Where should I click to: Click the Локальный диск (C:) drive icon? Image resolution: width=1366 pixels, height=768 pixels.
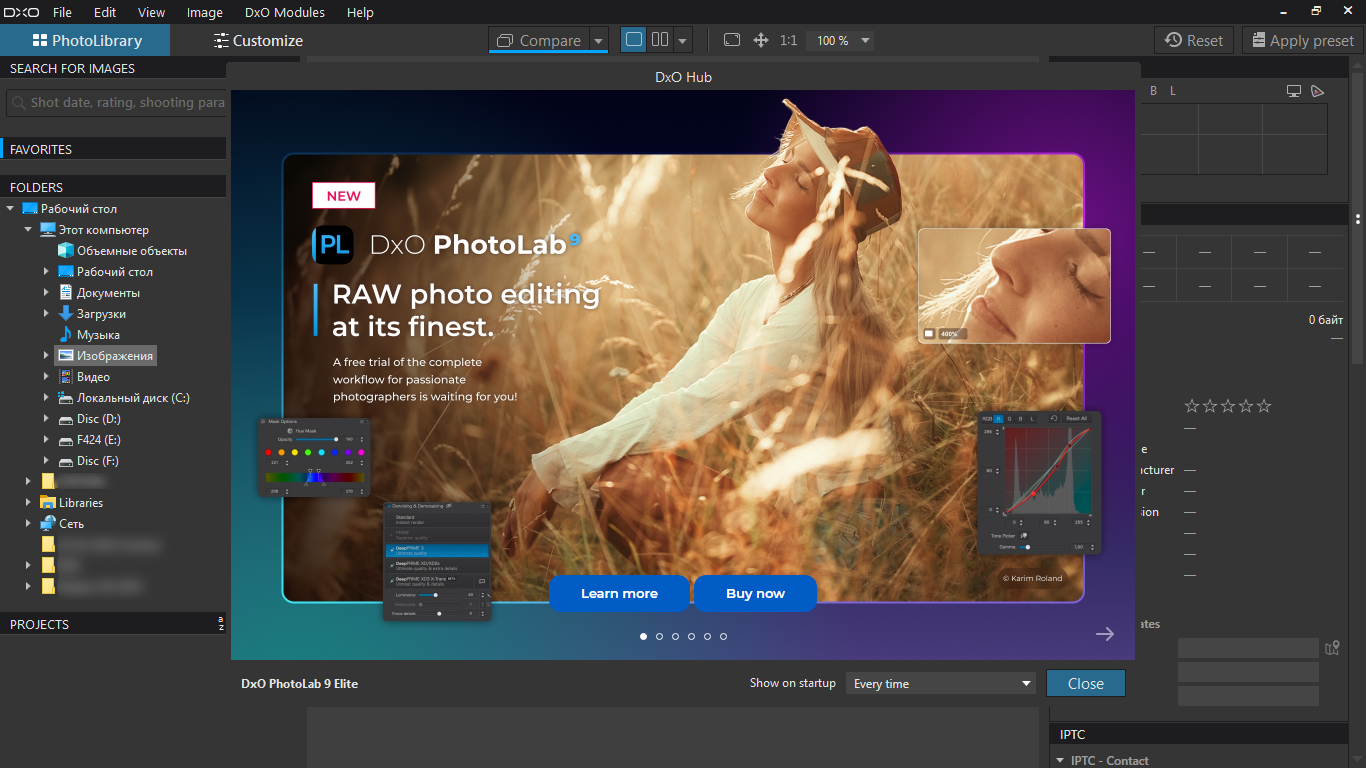point(66,397)
